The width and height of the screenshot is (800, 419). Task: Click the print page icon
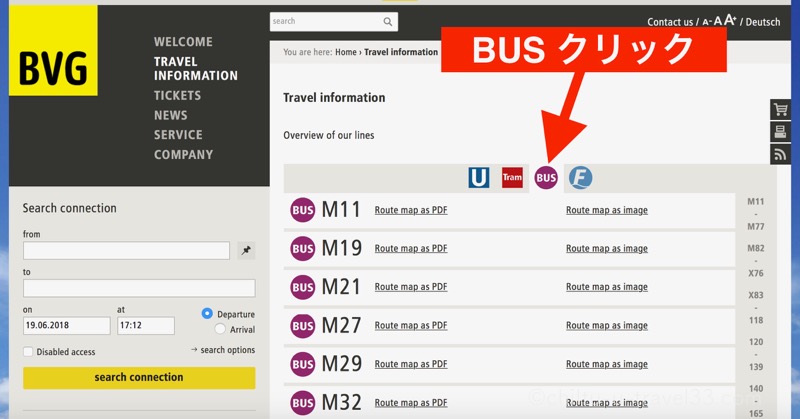pyautogui.click(x=780, y=132)
